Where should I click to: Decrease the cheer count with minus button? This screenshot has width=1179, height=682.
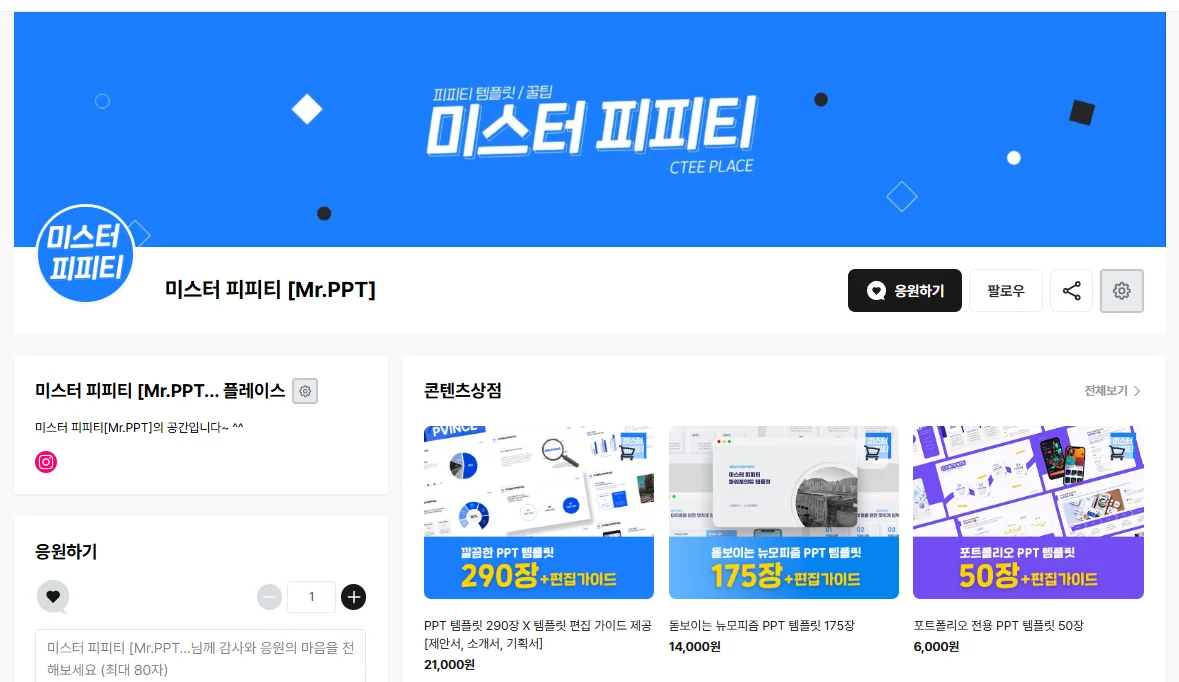(269, 597)
